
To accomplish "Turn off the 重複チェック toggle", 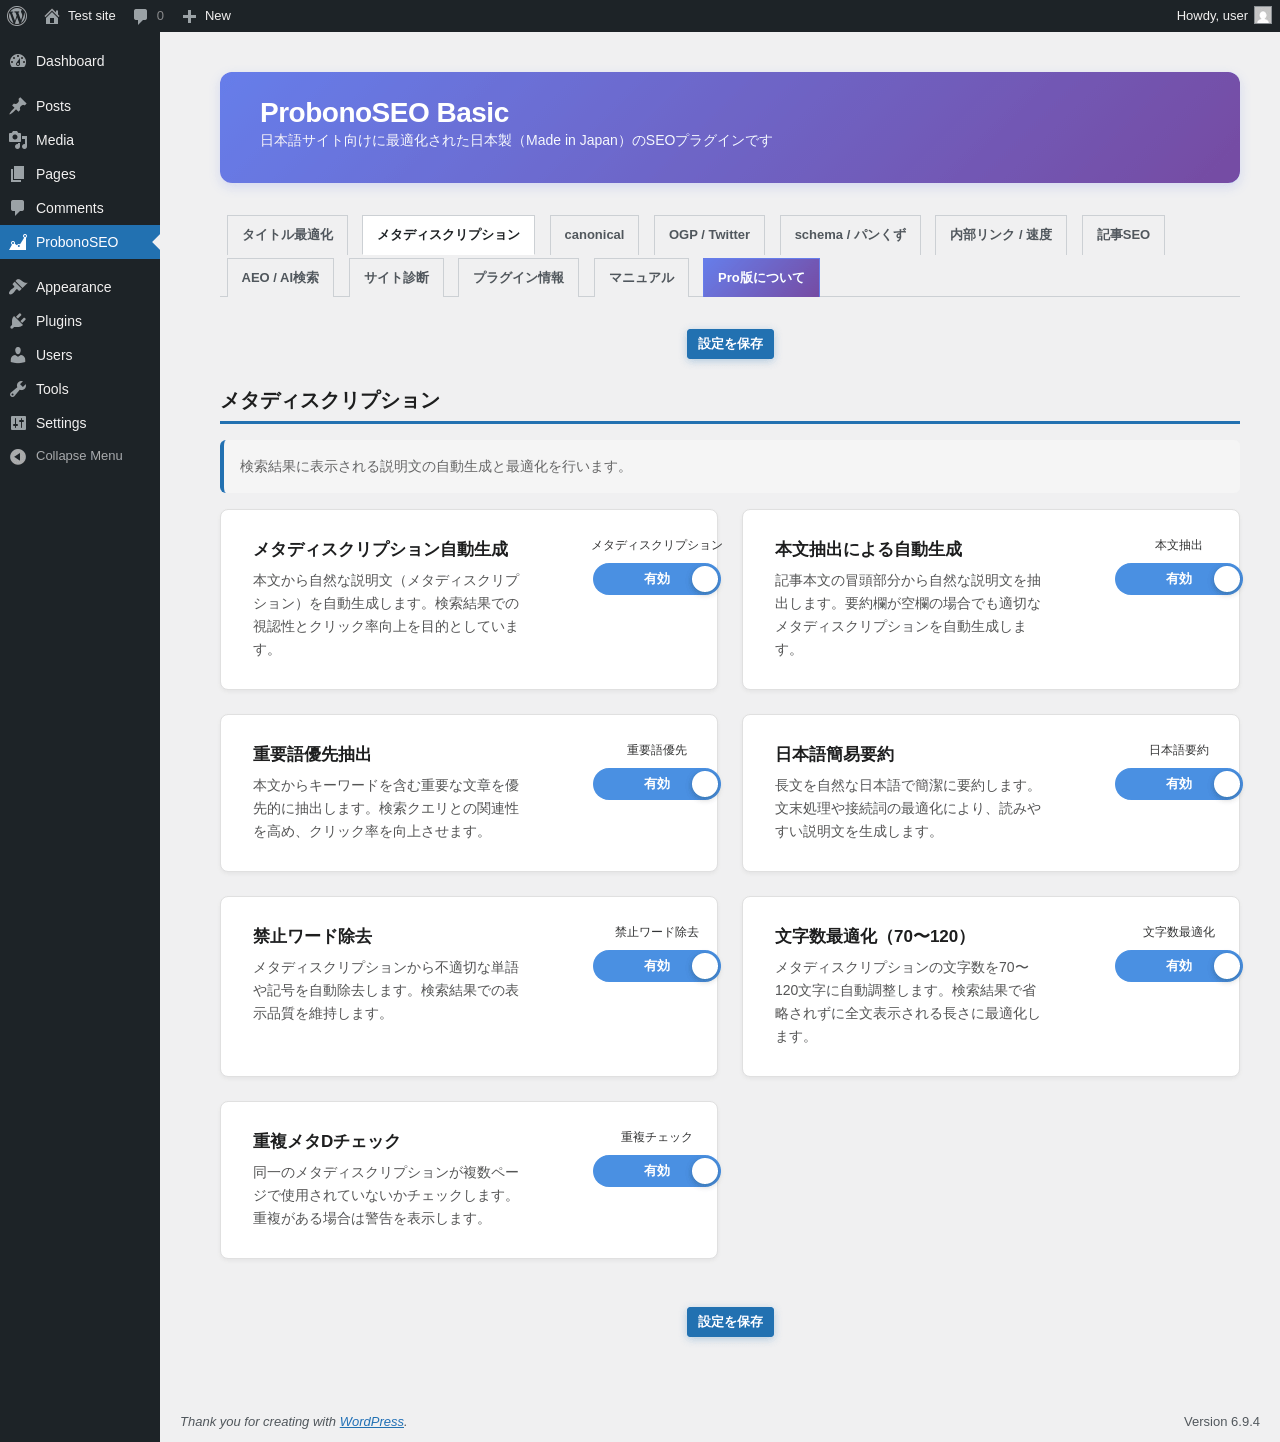I will [x=657, y=1171].
